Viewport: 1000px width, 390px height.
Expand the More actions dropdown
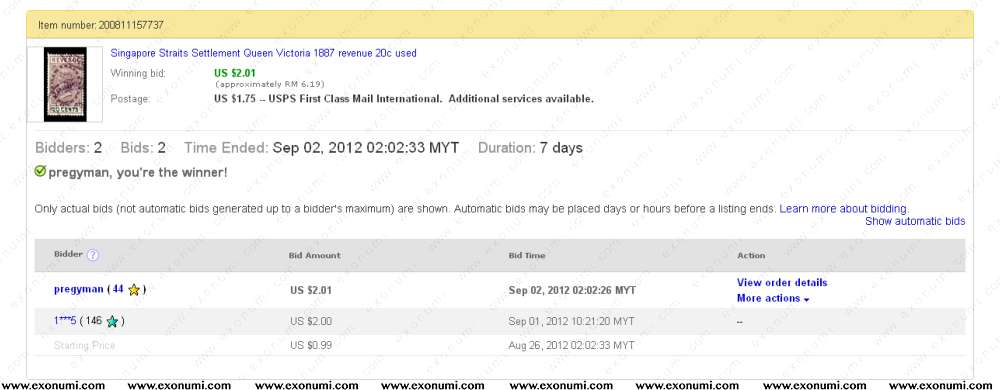pos(773,298)
